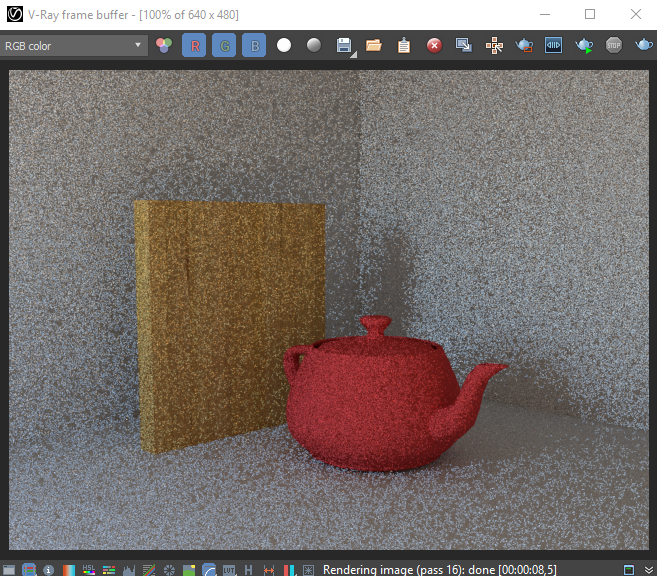
Task: Switch to alpha channel white circle
Action: click(284, 45)
